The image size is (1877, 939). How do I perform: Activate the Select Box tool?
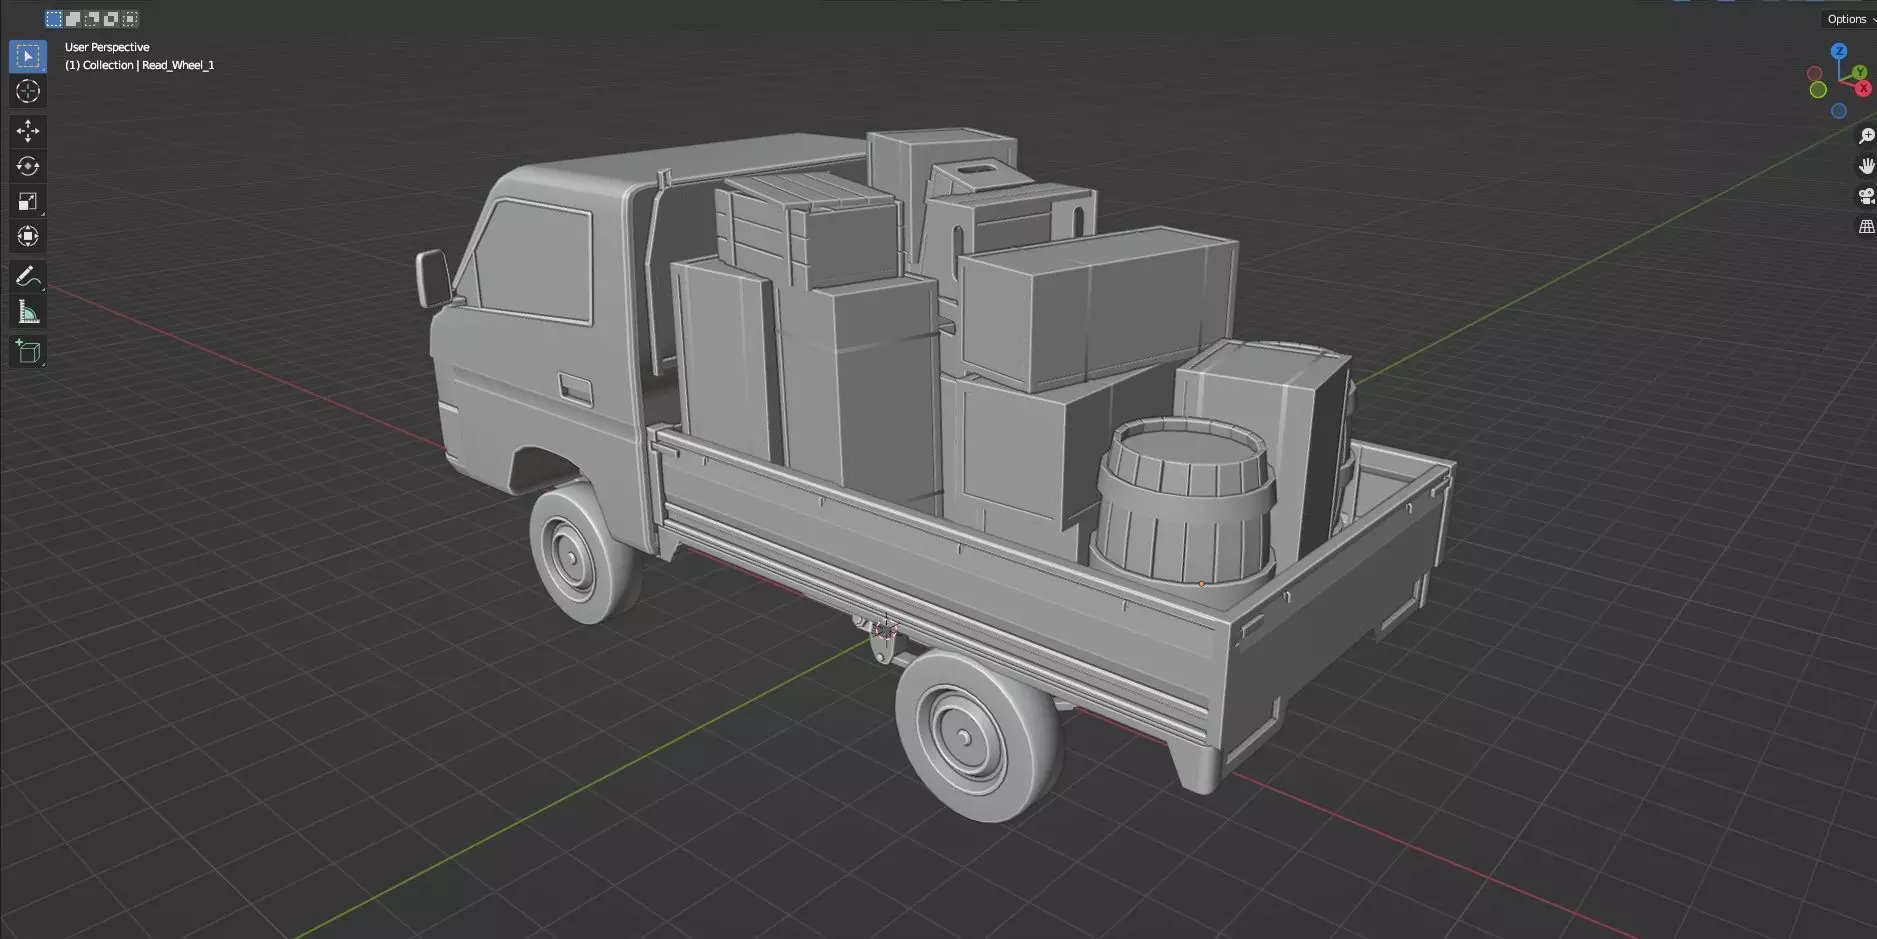pos(27,56)
